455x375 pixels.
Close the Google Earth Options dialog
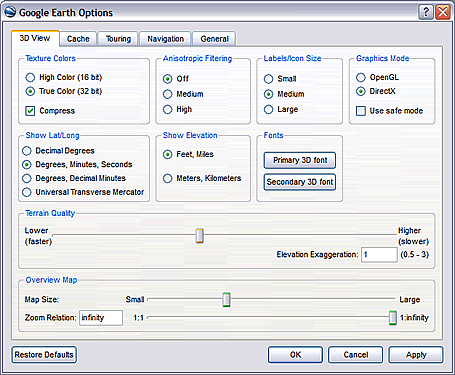click(x=443, y=12)
